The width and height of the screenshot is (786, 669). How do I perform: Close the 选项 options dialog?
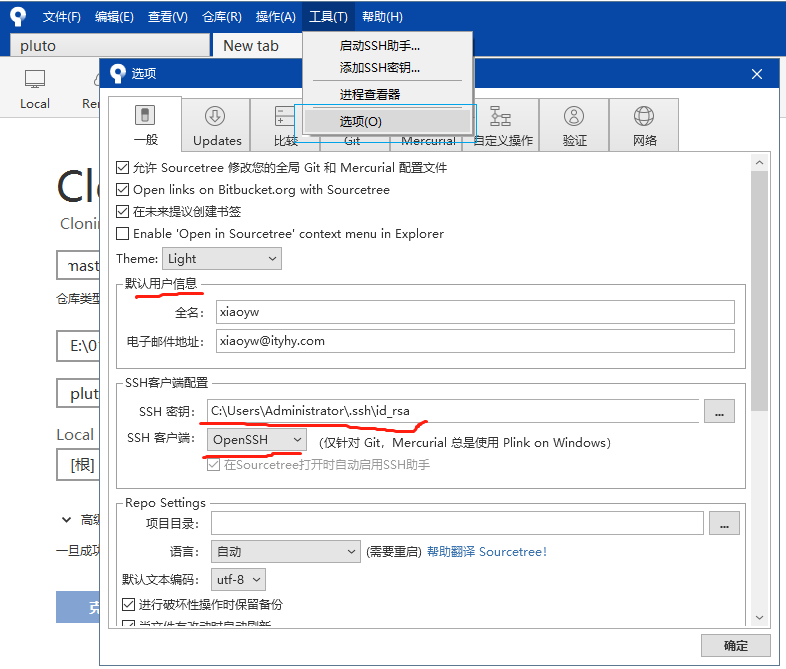click(x=756, y=74)
